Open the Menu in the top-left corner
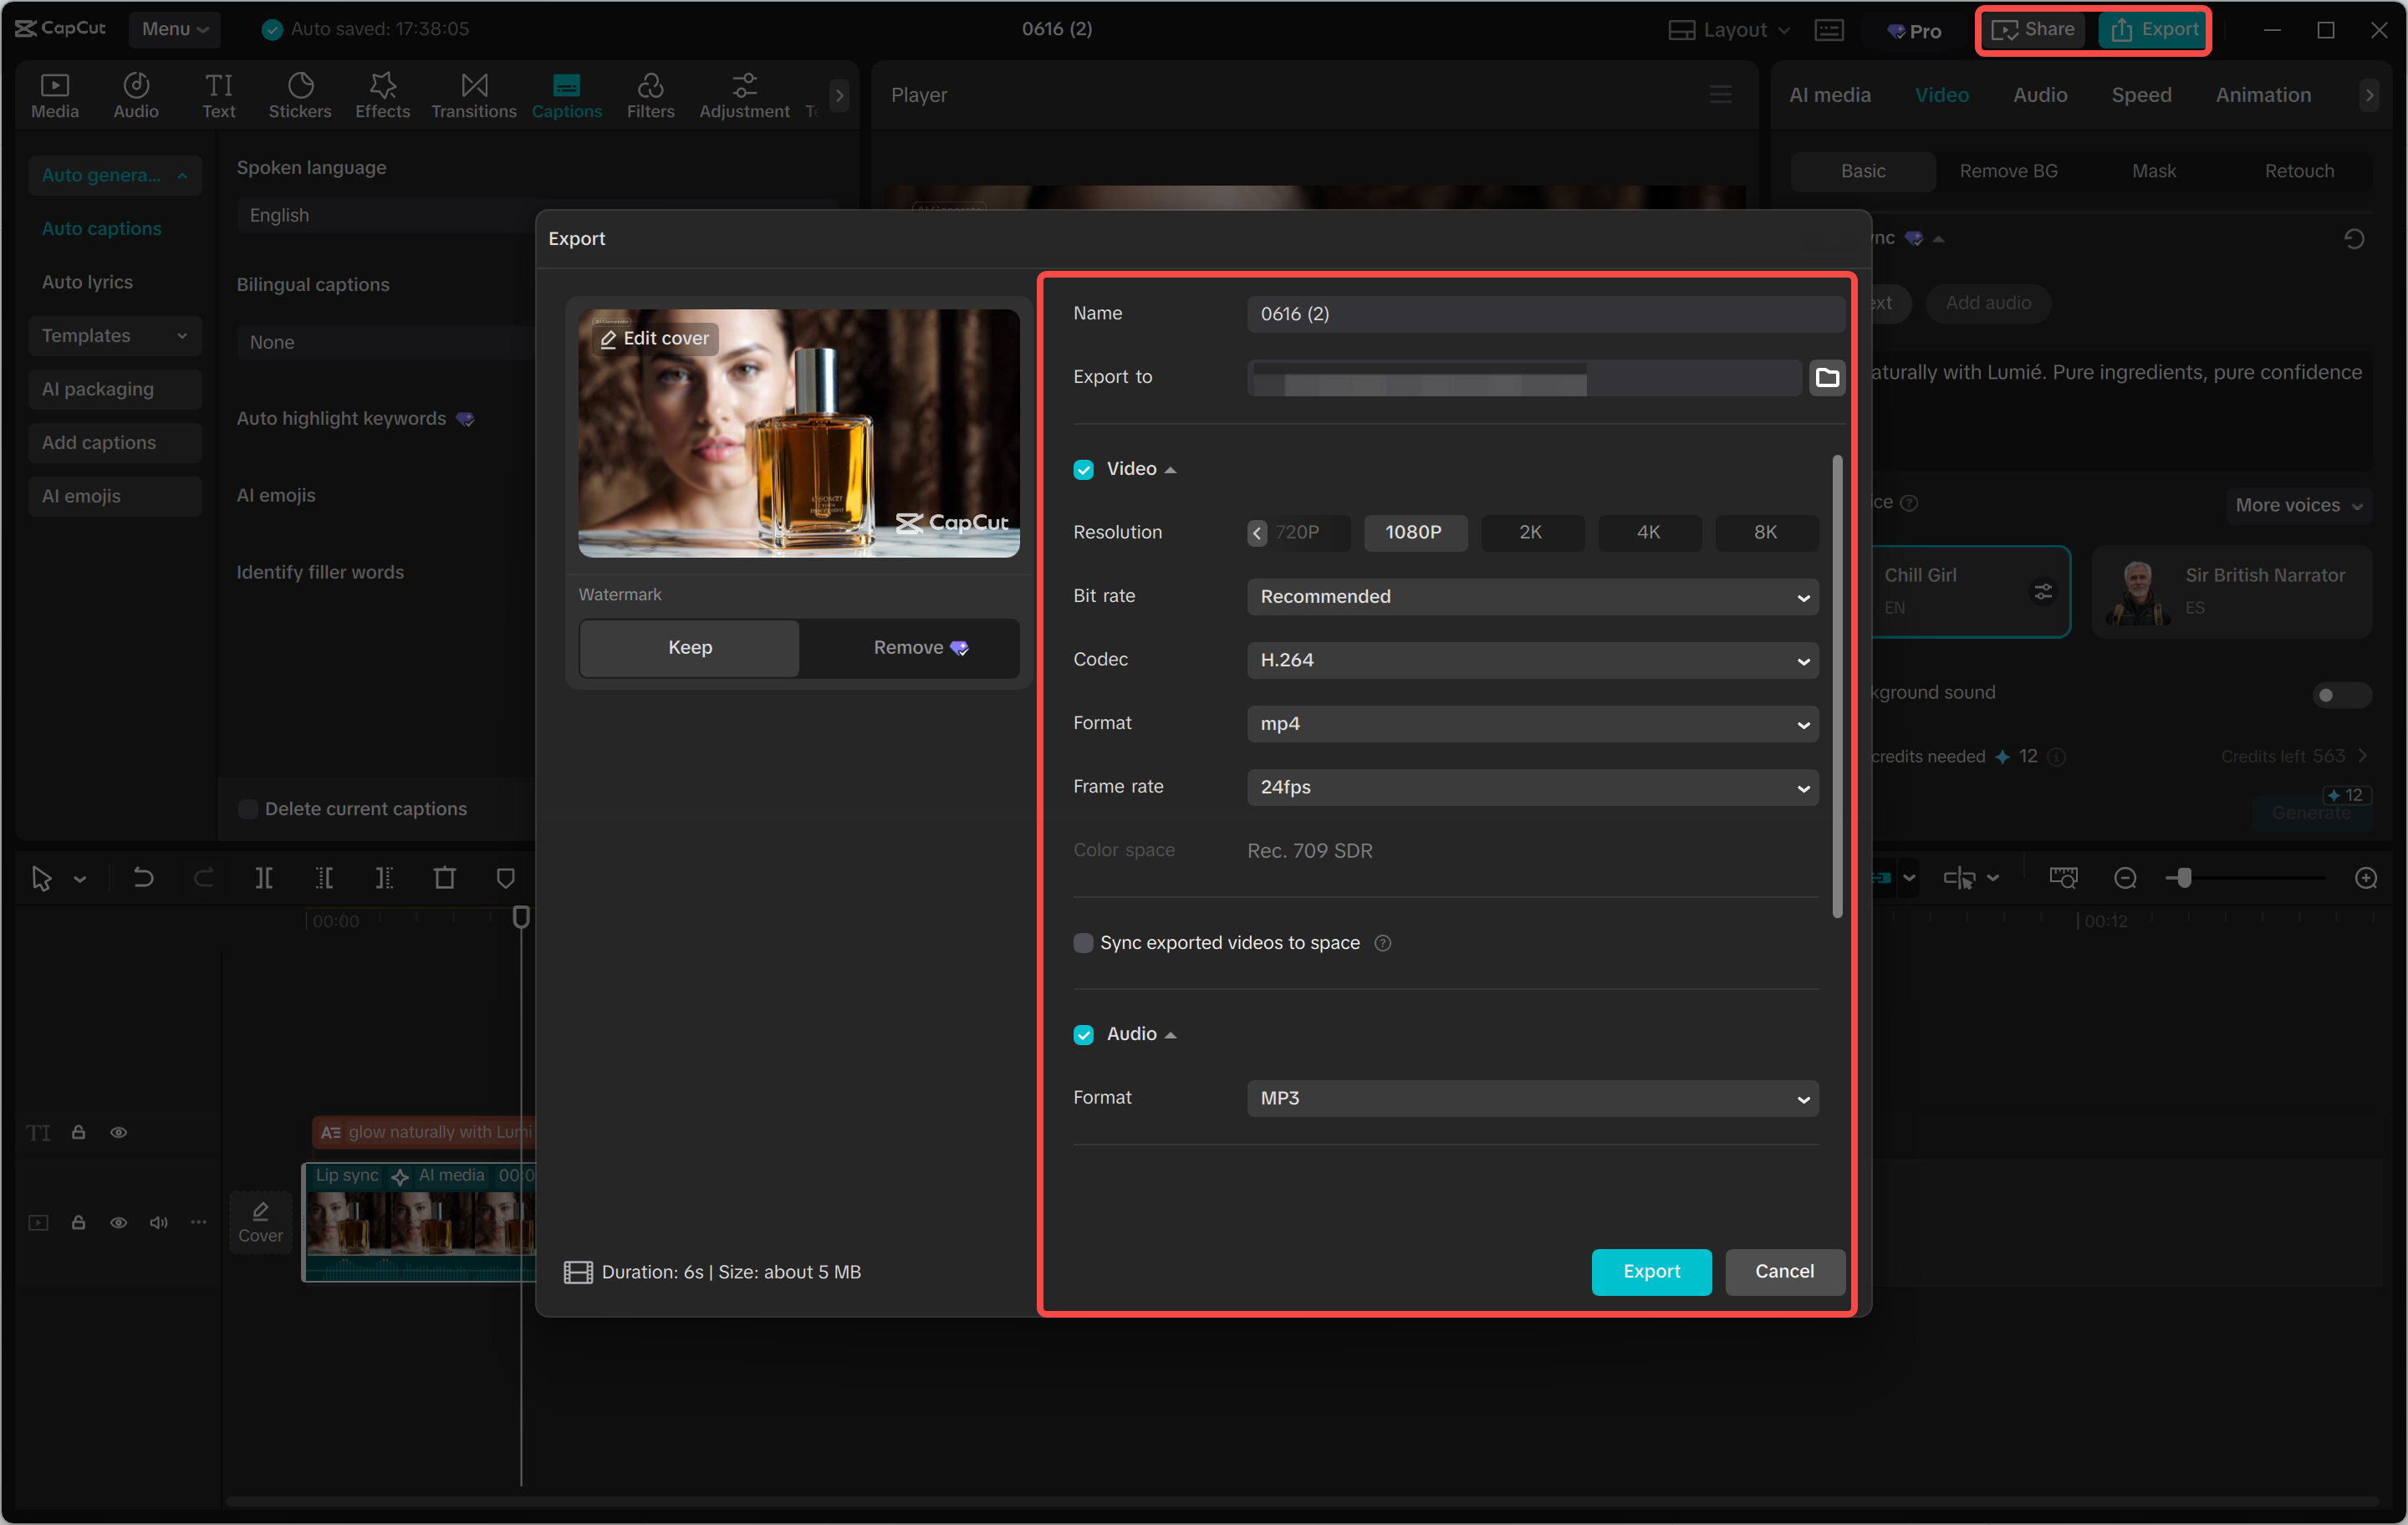 tap(175, 29)
